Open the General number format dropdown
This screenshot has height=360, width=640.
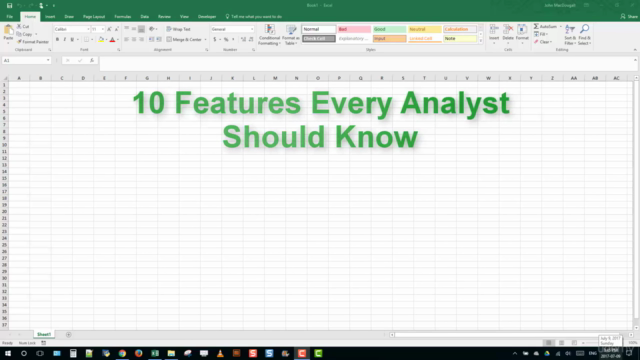pyautogui.click(x=252, y=29)
